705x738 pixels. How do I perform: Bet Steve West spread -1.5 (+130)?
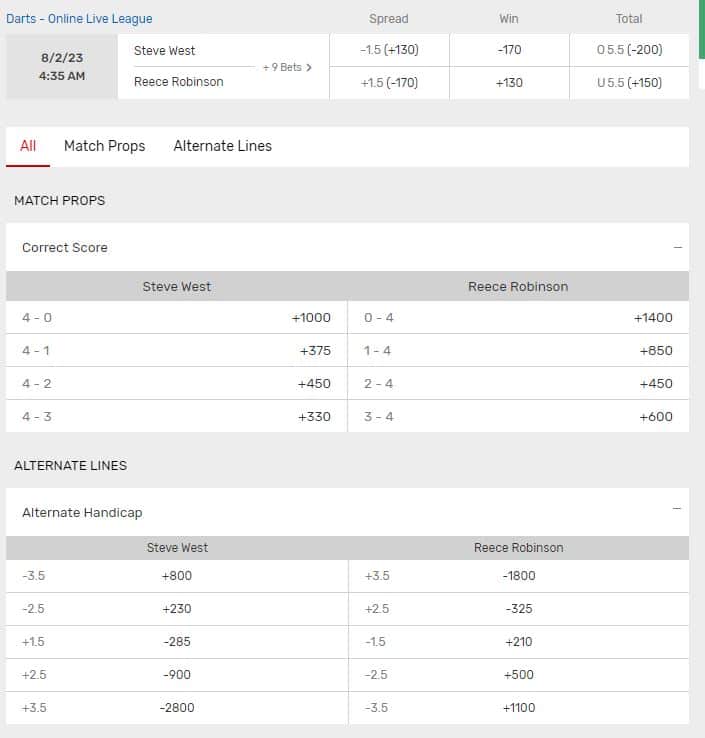point(389,50)
